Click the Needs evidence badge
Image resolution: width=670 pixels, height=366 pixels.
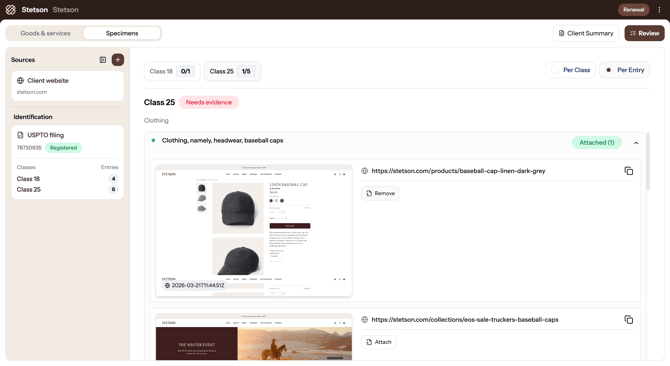pos(209,102)
